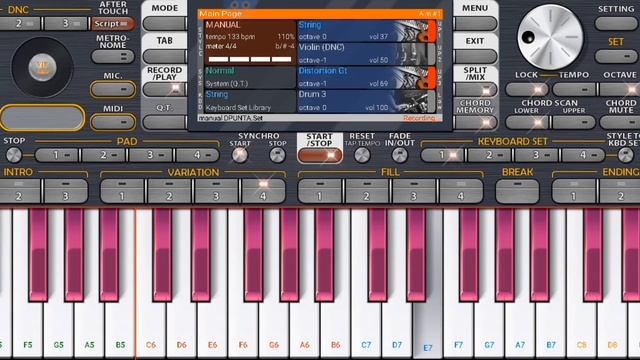This screenshot has width=640, height=360.
Task: Trigger PAD 2
Action: click(104, 155)
